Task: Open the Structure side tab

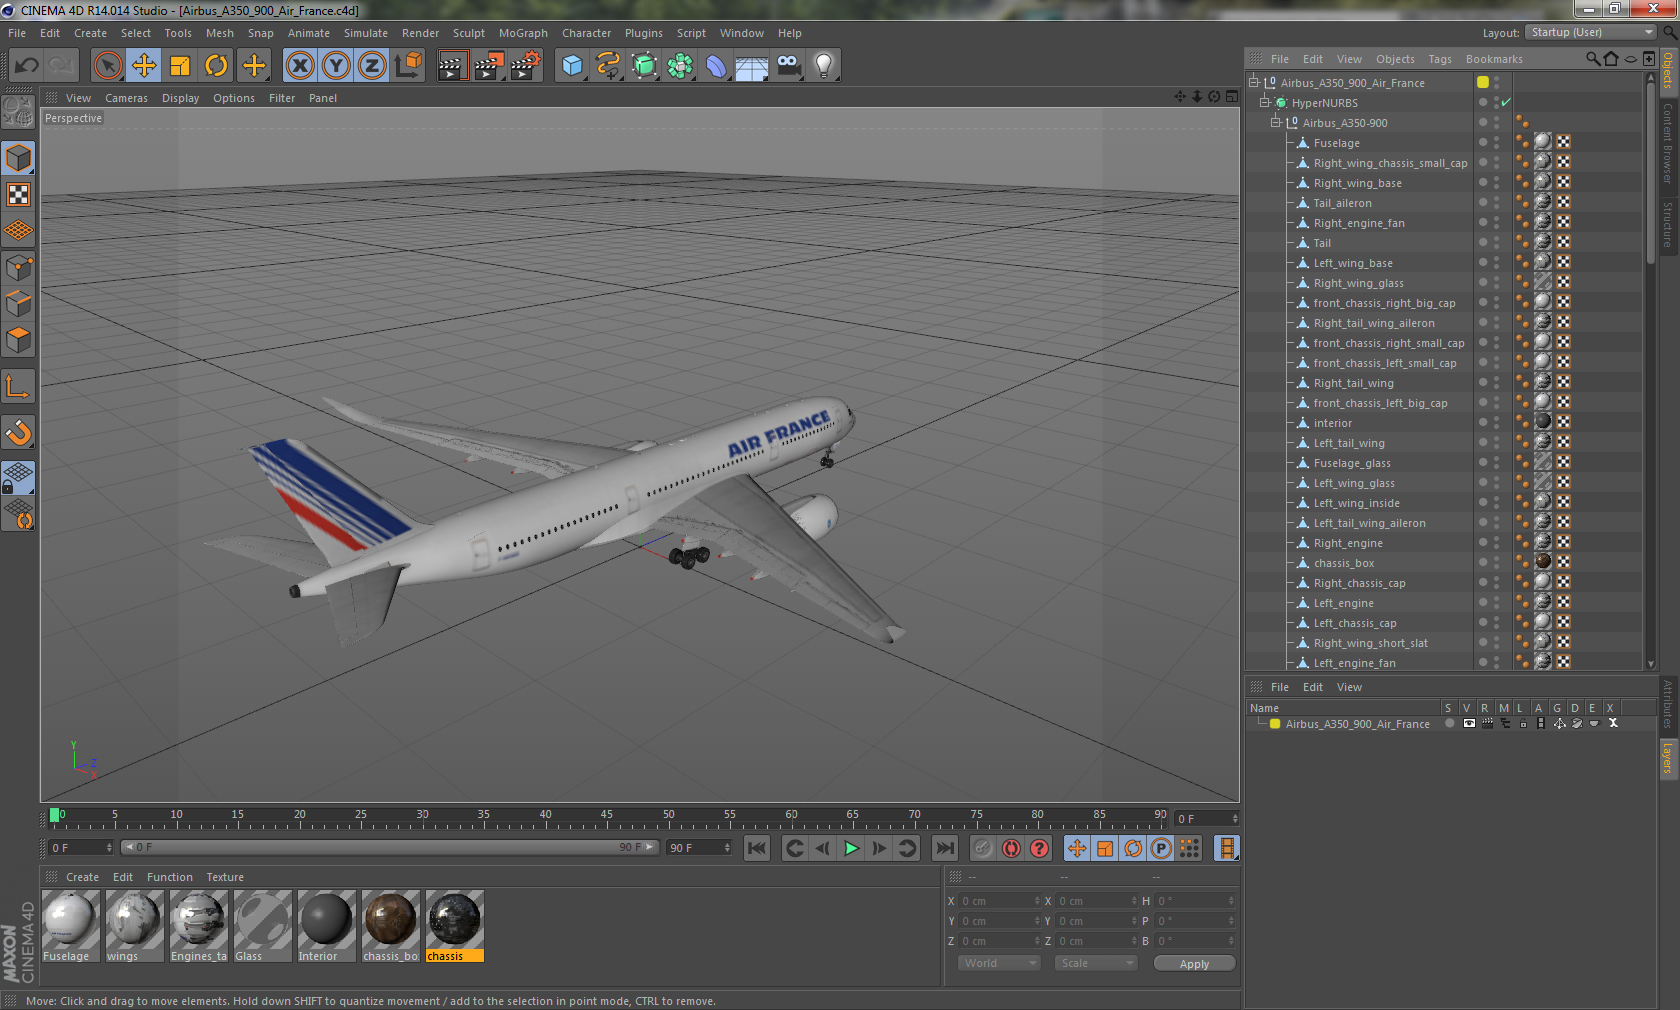Action: [1667, 224]
